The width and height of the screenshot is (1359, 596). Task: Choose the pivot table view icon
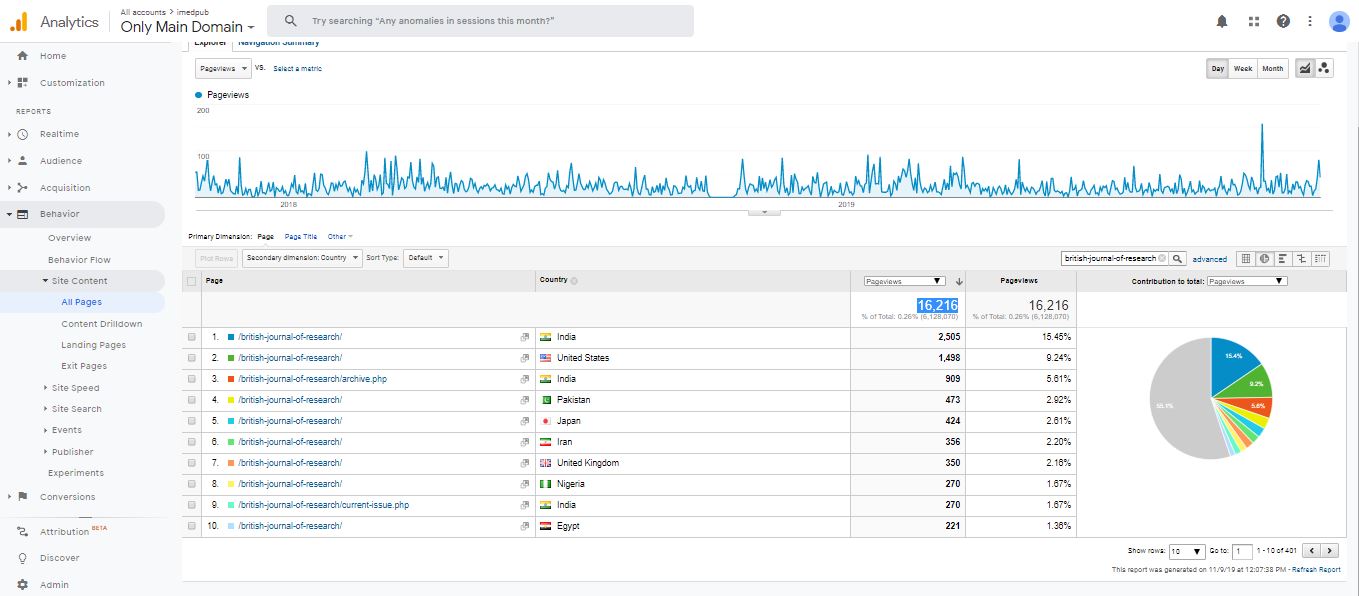[1321, 258]
